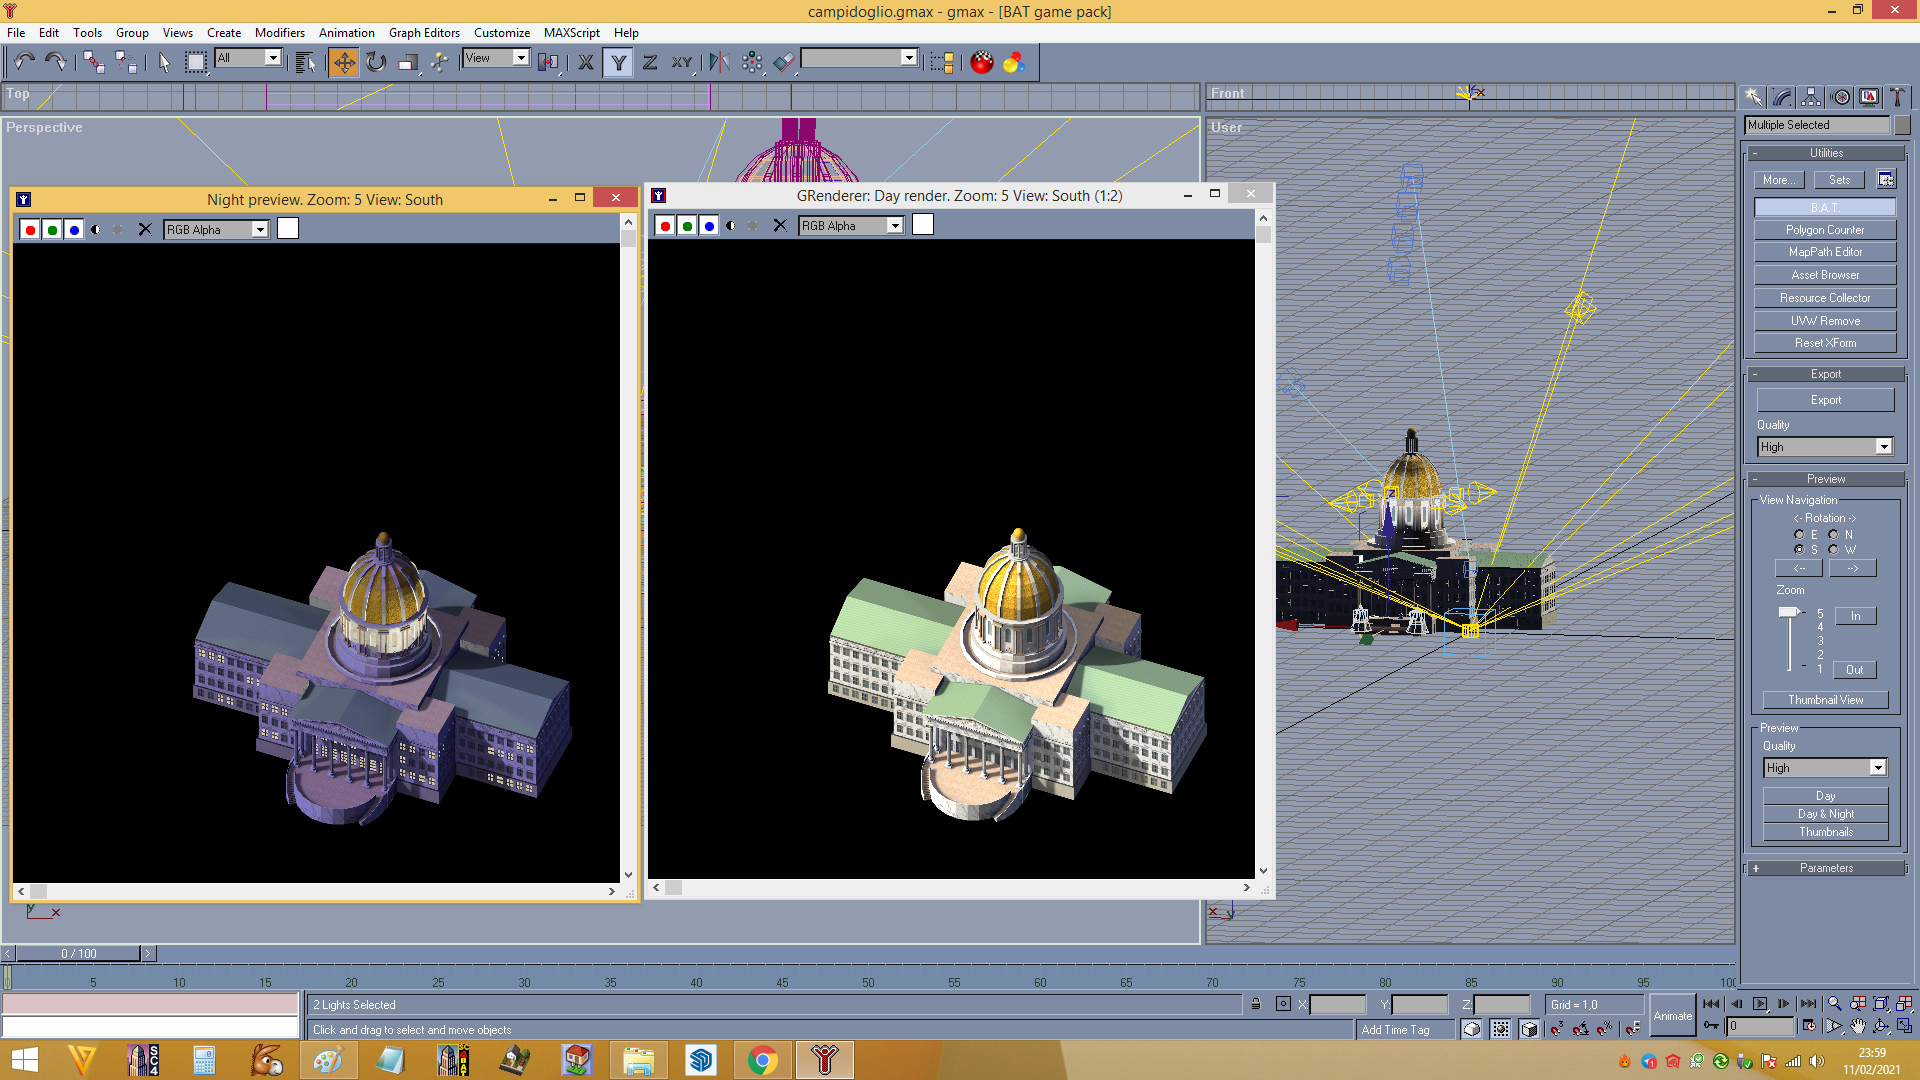
Task: Open the Display command panel tab
Action: click(1868, 97)
